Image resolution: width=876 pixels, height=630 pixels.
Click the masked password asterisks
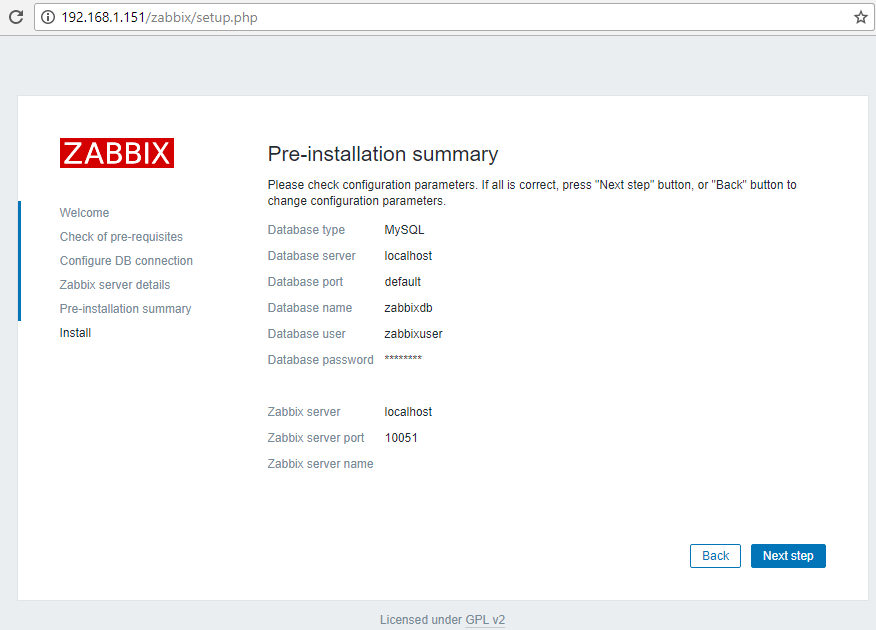(403, 358)
